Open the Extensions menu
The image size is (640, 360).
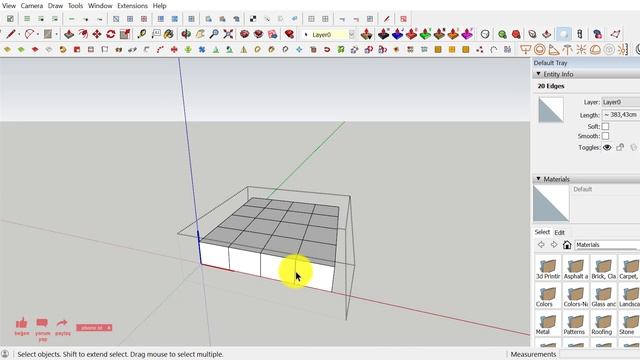pos(132,6)
